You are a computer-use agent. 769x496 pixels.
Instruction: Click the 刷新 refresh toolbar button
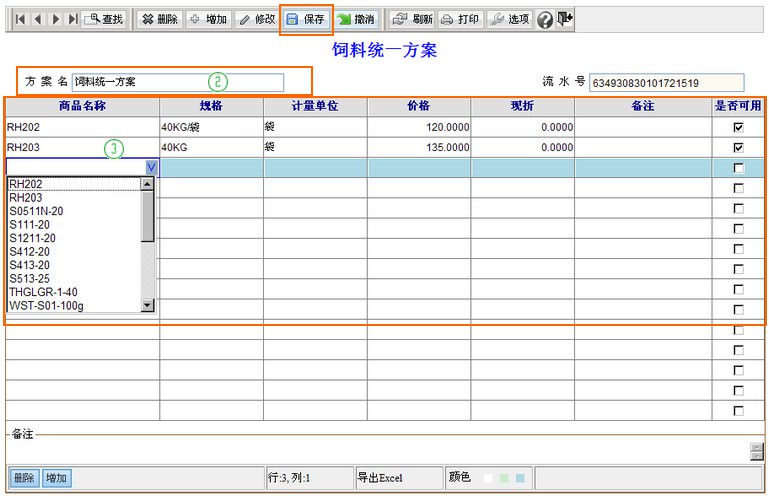pos(411,19)
